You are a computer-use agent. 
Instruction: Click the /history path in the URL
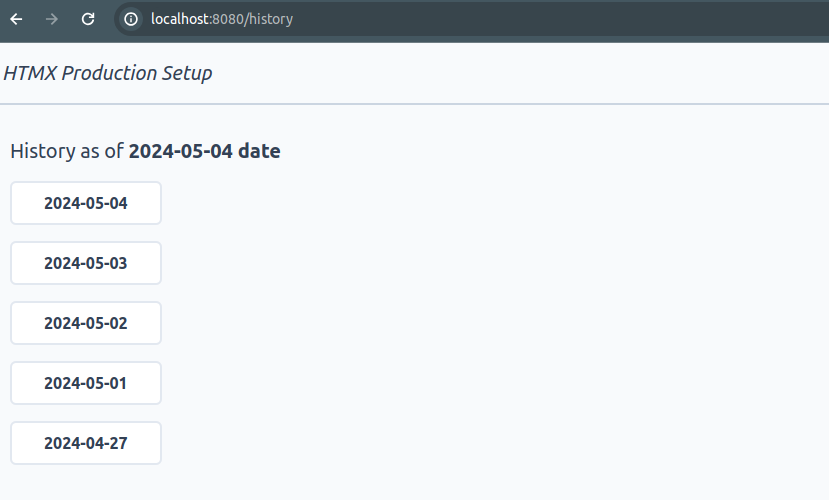pyautogui.click(x=269, y=20)
